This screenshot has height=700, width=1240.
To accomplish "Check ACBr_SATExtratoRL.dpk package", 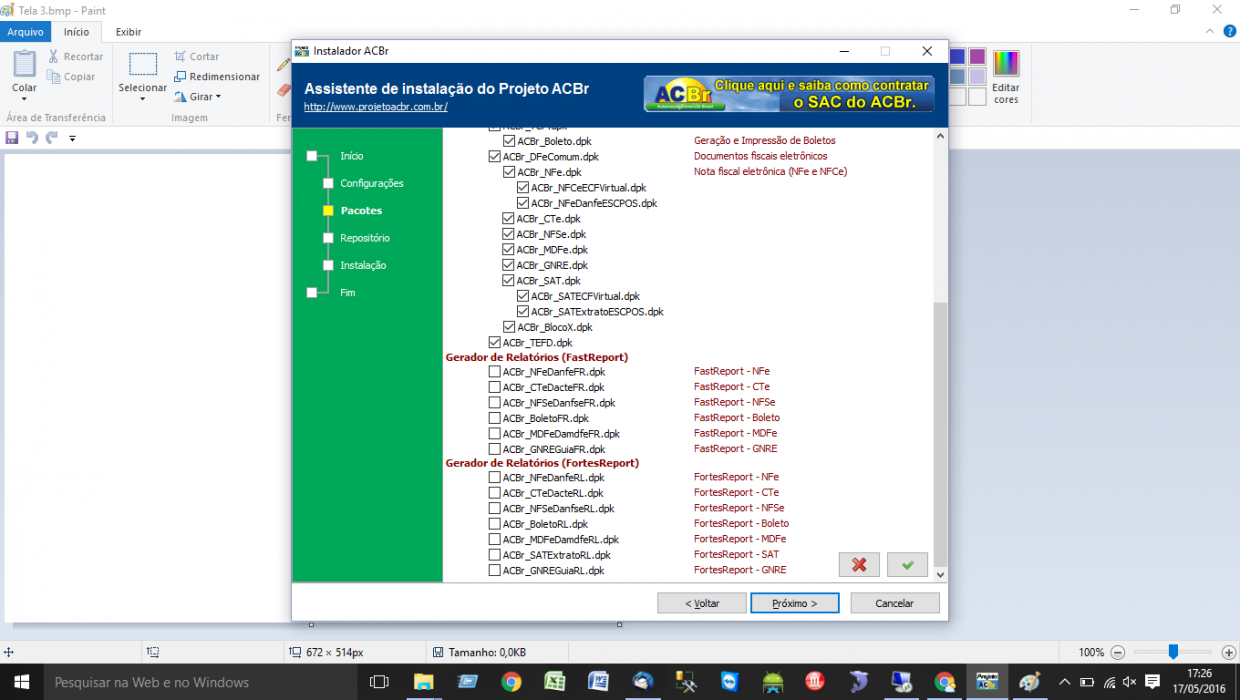I will point(494,555).
